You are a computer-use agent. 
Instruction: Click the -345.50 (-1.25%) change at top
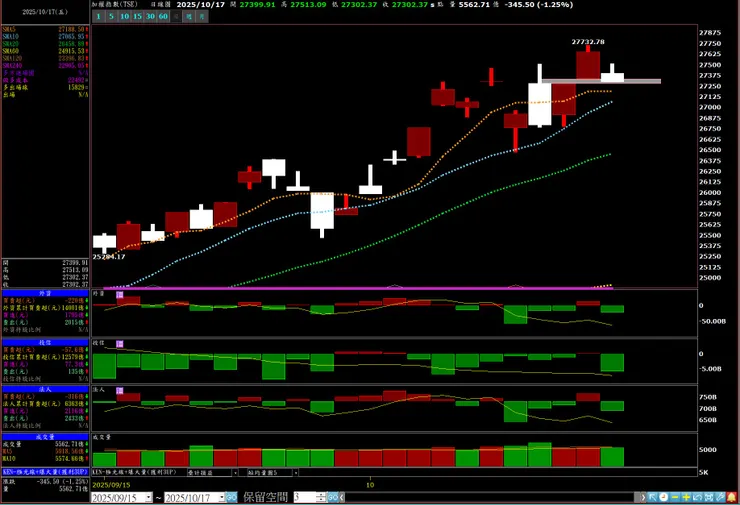(x=538, y=5)
